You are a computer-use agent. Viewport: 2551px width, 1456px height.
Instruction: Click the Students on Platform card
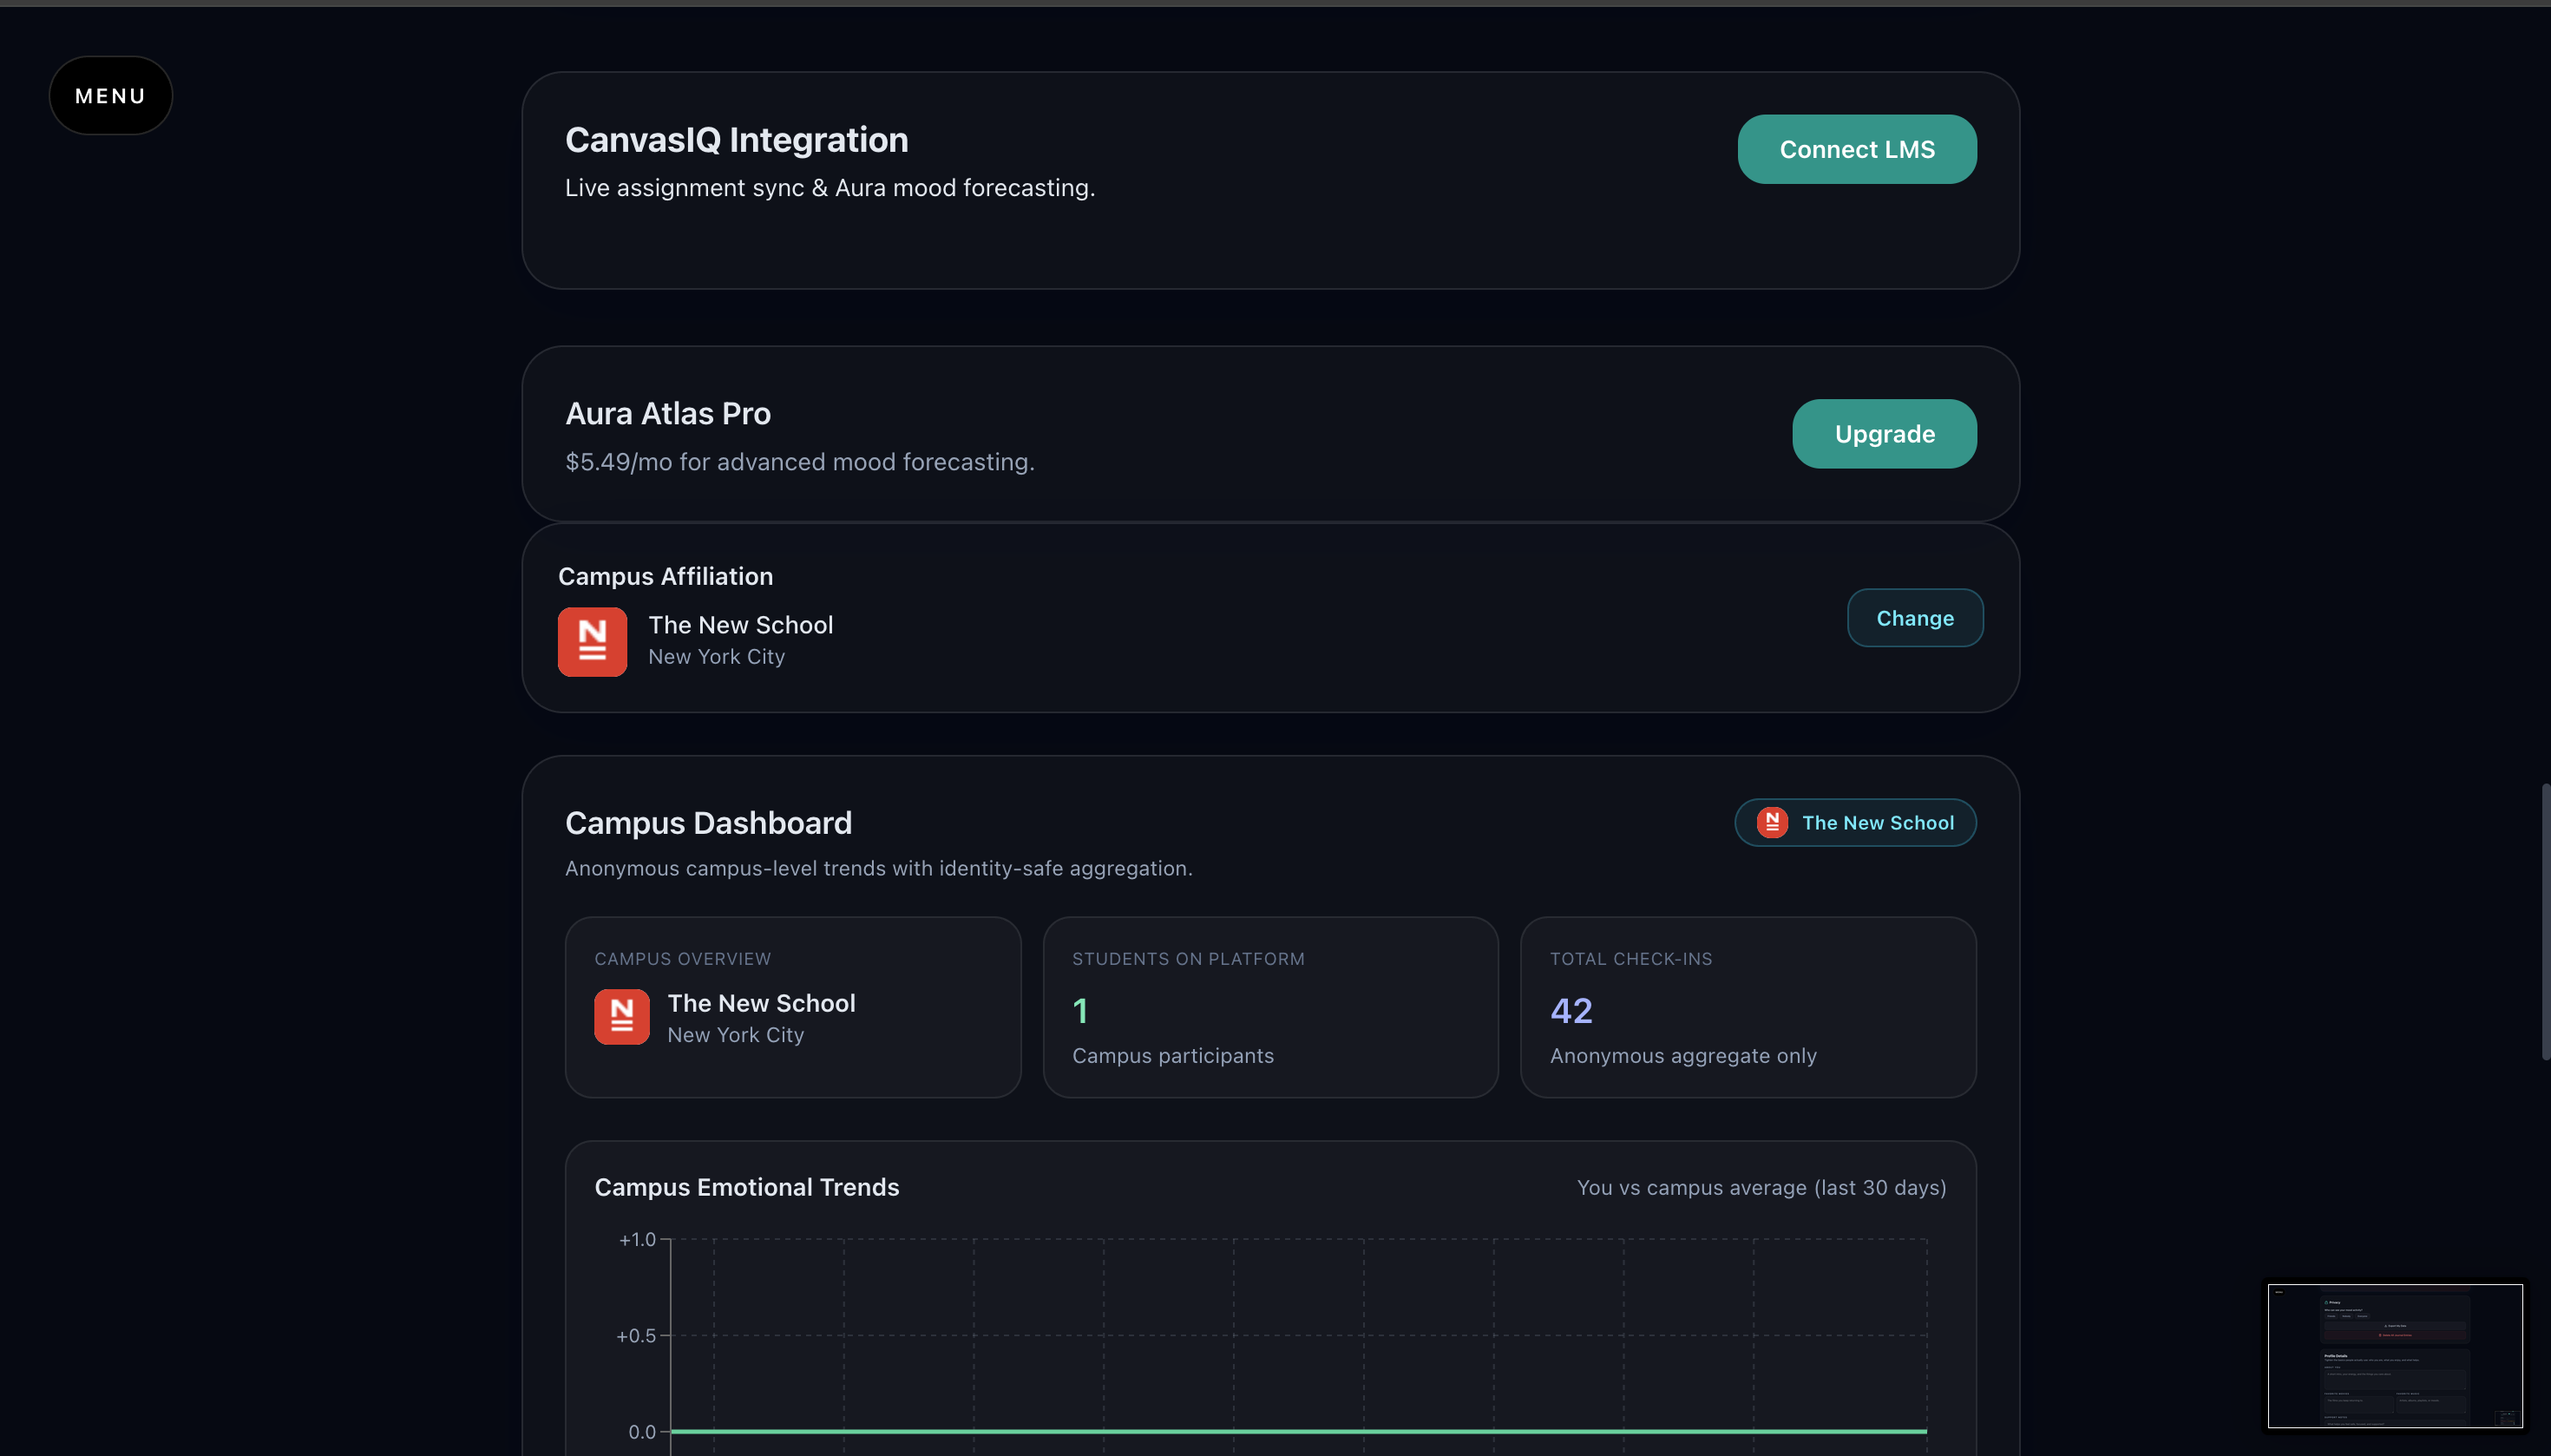coord(1269,1006)
